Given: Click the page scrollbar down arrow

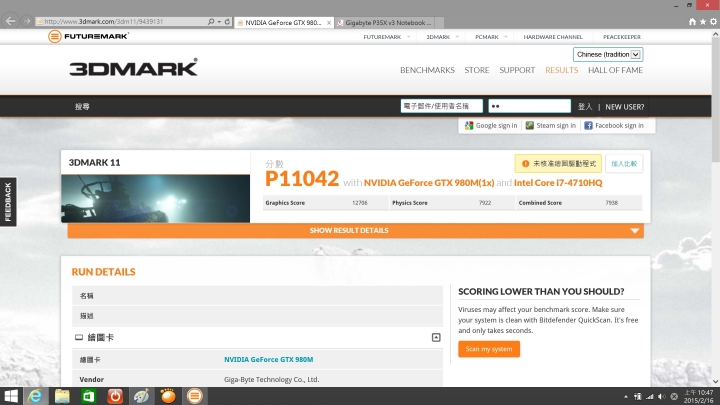Looking at the screenshot, I should click(715, 381).
